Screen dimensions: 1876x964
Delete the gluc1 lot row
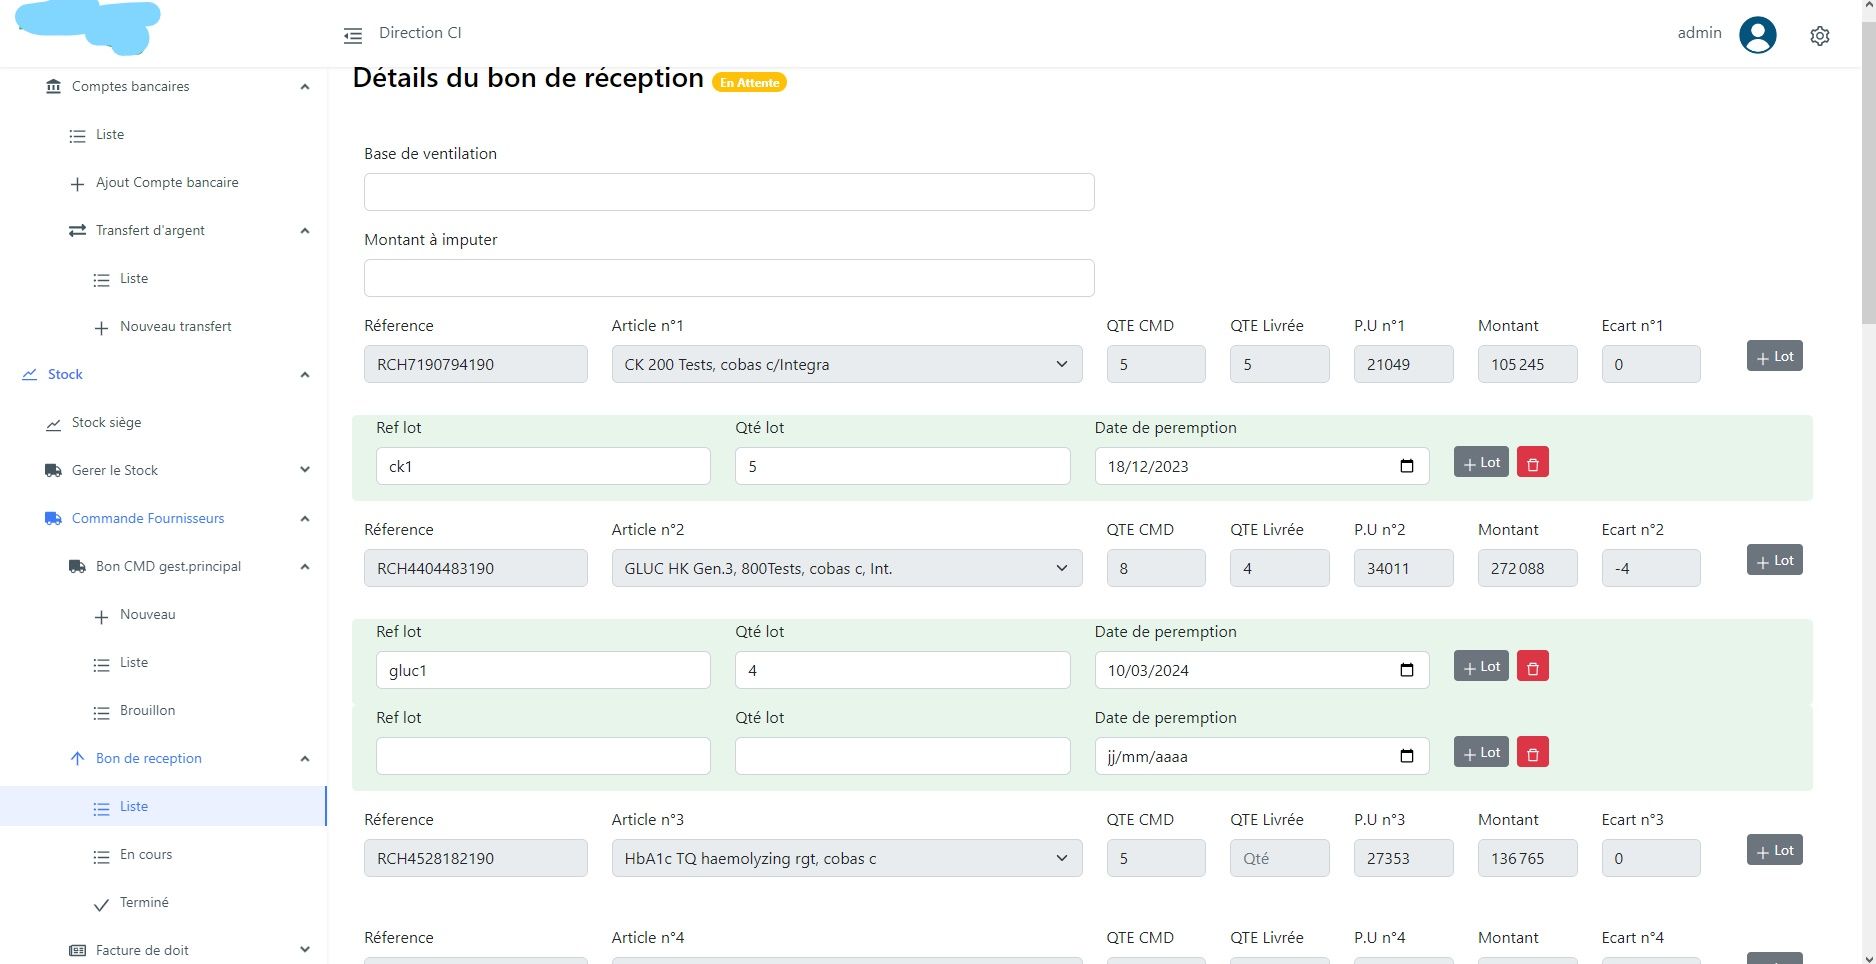pyautogui.click(x=1532, y=667)
